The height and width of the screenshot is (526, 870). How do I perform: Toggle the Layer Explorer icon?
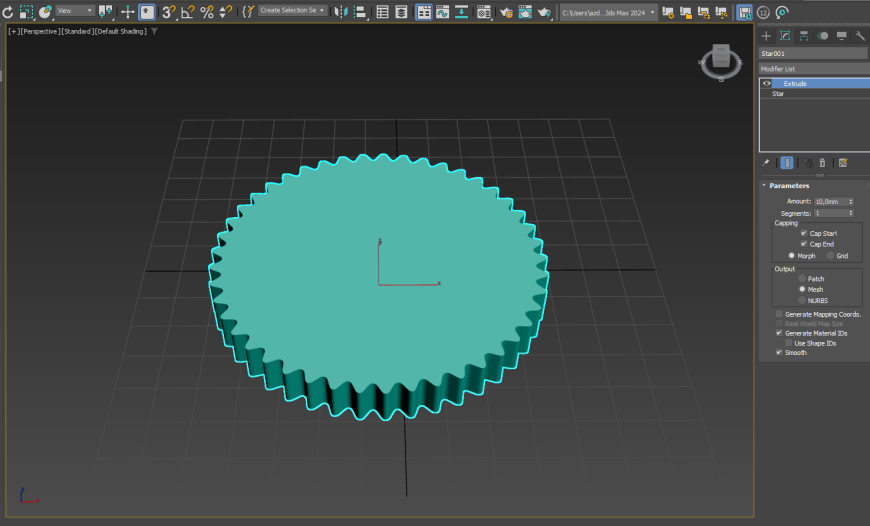point(401,12)
